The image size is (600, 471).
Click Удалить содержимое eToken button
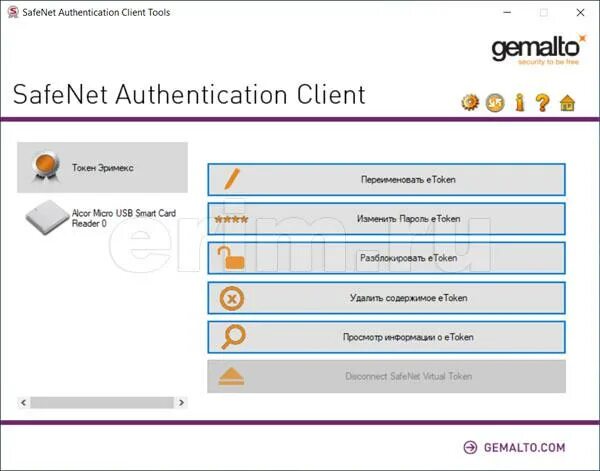386,298
